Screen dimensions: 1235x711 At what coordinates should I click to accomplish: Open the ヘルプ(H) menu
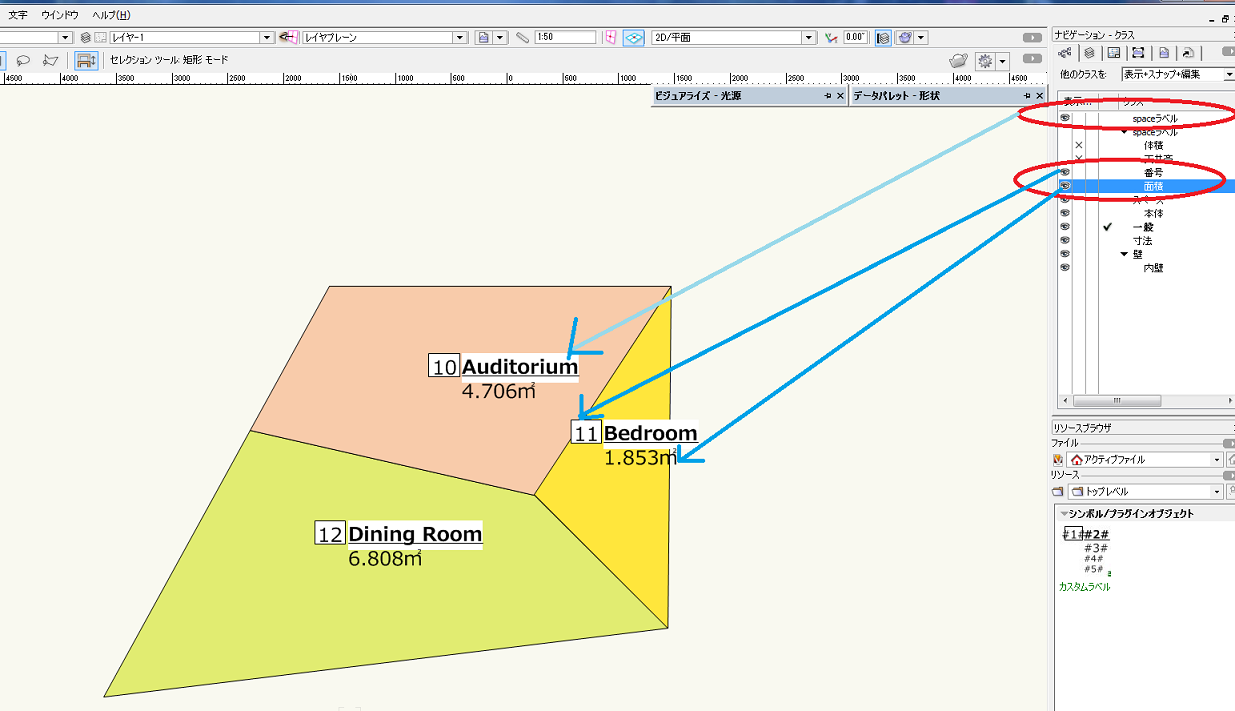click(110, 15)
